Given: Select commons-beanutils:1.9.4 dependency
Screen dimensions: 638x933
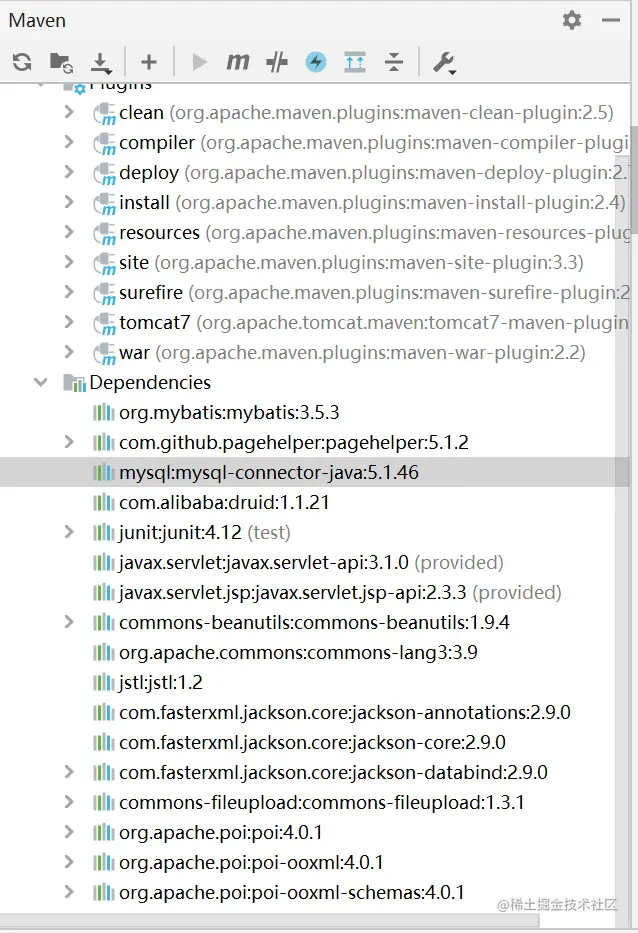Looking at the screenshot, I should [x=314, y=622].
